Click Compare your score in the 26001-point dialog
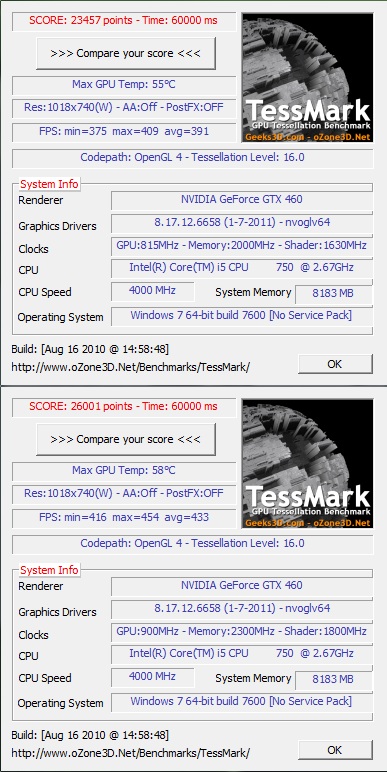 coord(126,439)
